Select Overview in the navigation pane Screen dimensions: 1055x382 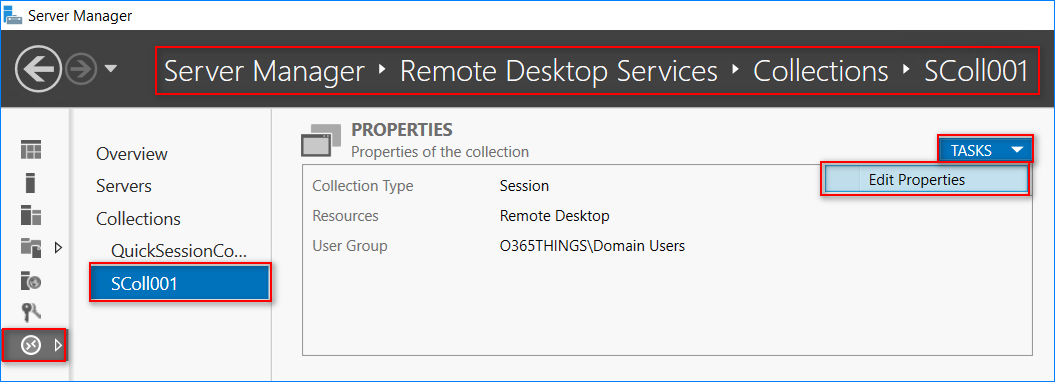click(x=132, y=154)
